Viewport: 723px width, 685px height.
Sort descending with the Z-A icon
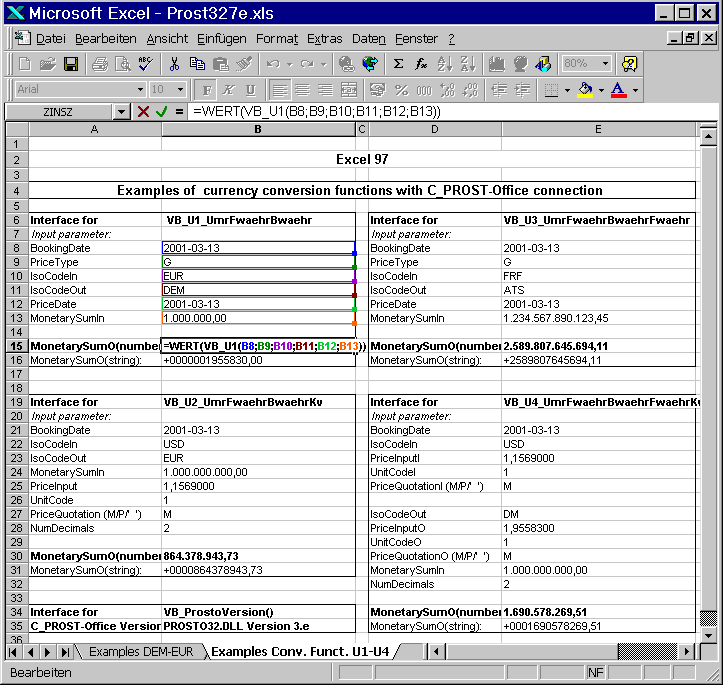point(468,64)
